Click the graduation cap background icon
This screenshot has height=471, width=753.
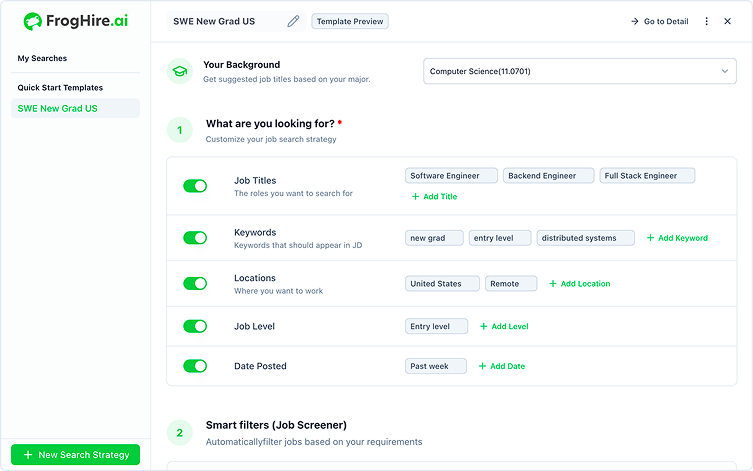[x=180, y=72]
